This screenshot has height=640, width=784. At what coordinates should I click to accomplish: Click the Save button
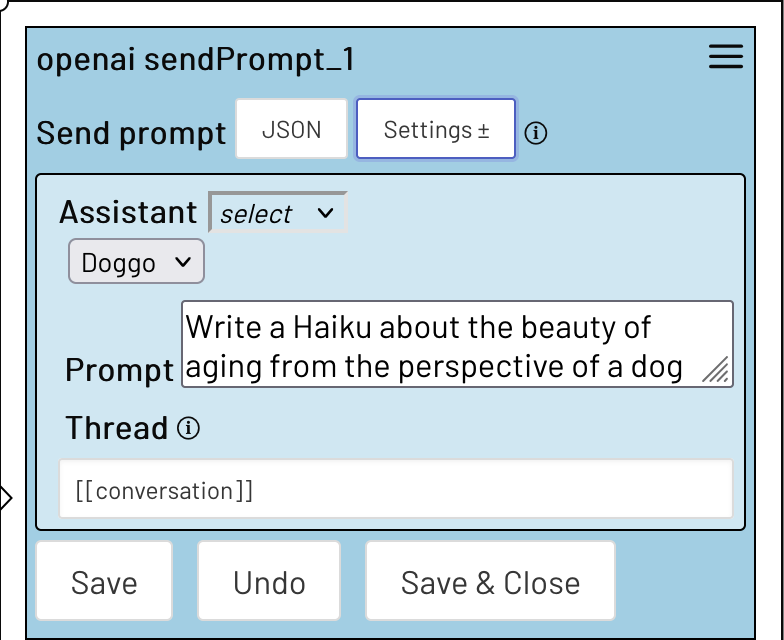pyautogui.click(x=104, y=581)
